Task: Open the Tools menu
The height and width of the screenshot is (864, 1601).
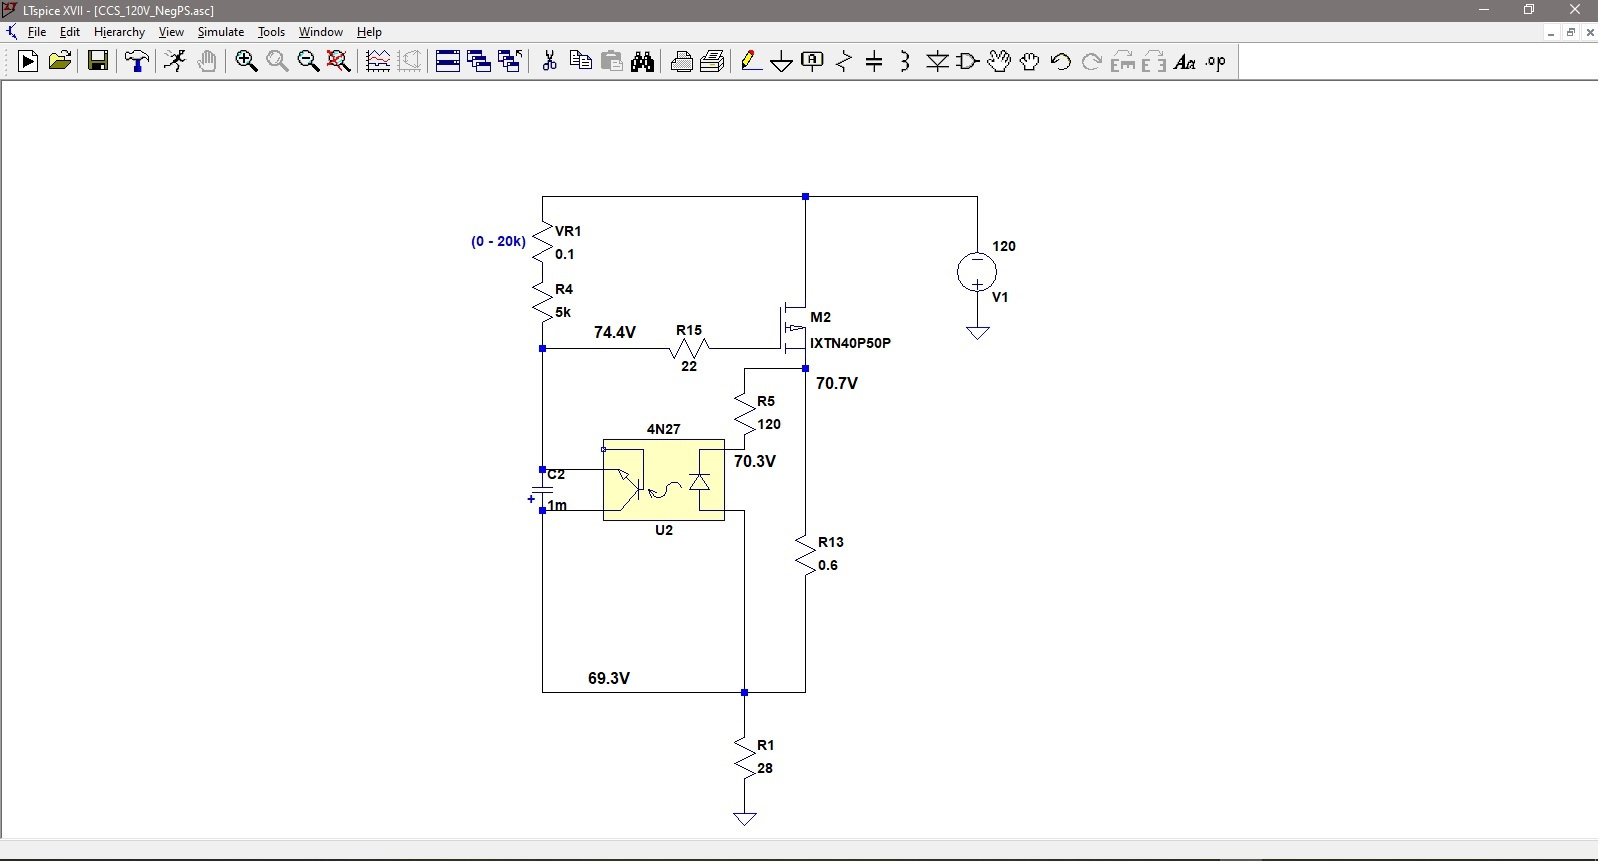Action: (272, 32)
